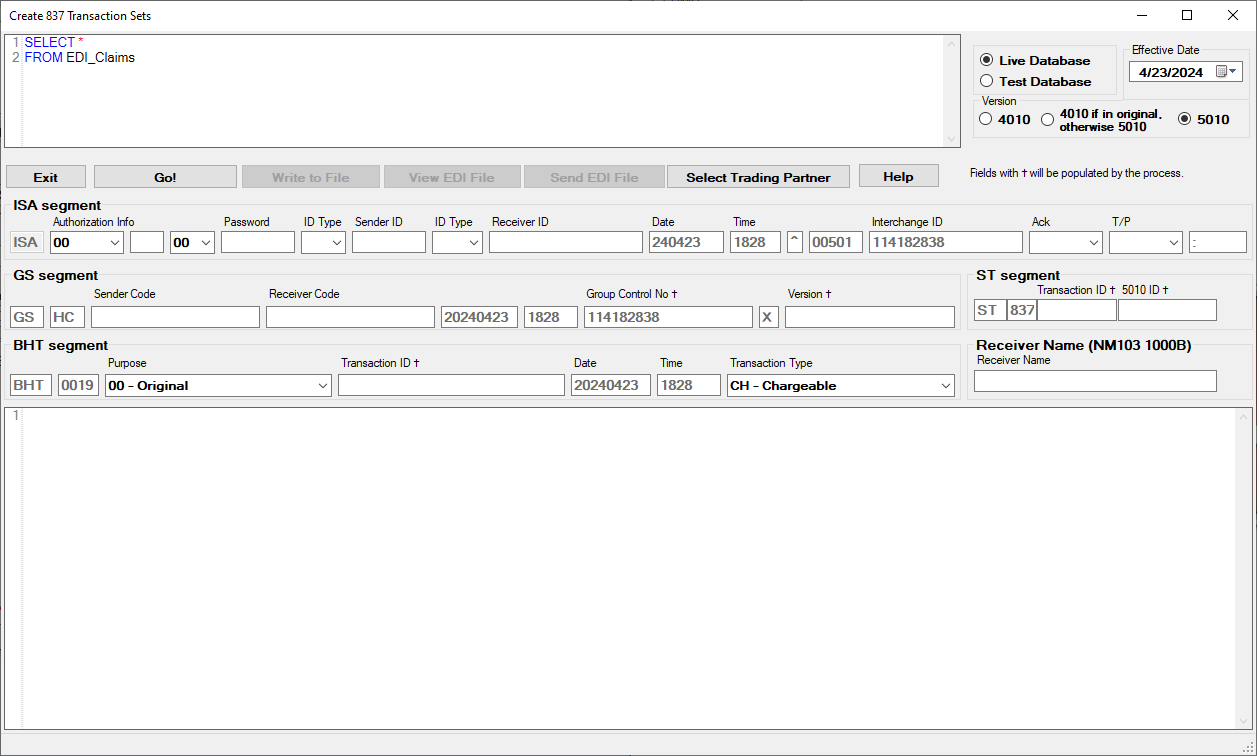Click the GS Receiver Code field
This screenshot has height=756, width=1257.
pyautogui.click(x=351, y=317)
